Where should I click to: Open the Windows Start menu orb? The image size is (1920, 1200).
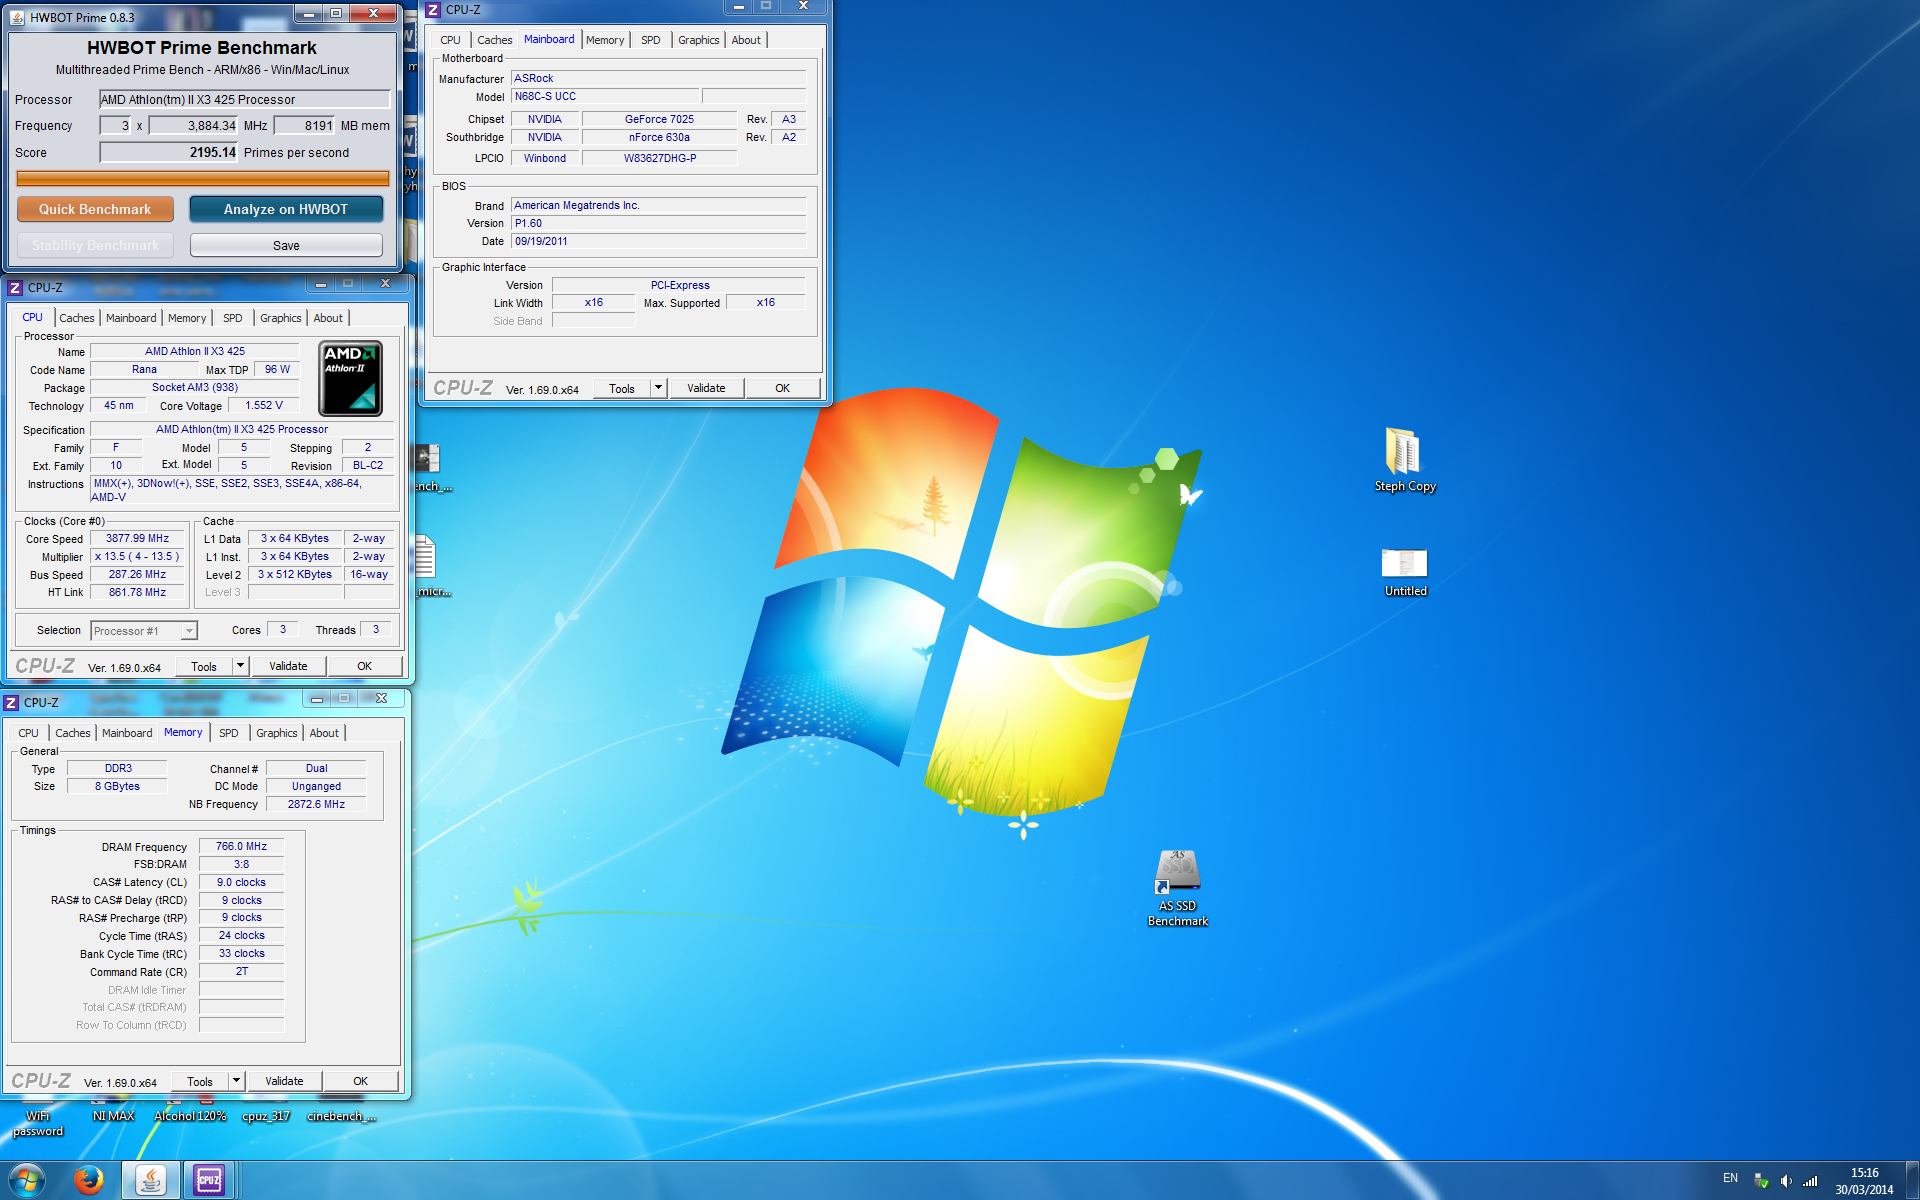[27, 1180]
